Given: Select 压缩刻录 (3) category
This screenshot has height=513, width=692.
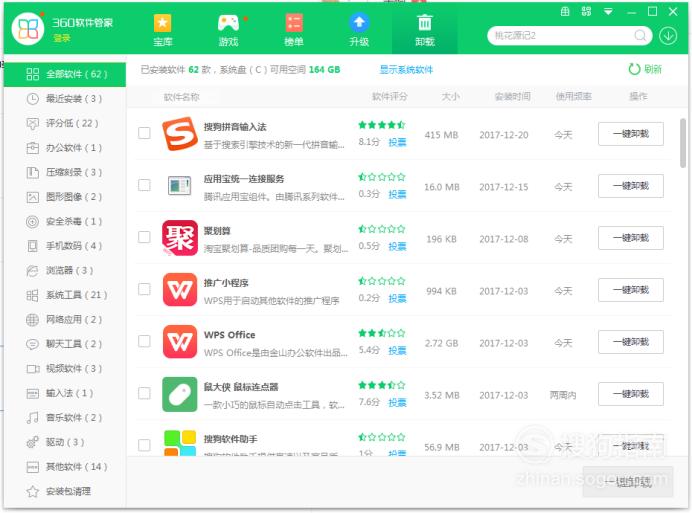Looking at the screenshot, I should point(65,172).
